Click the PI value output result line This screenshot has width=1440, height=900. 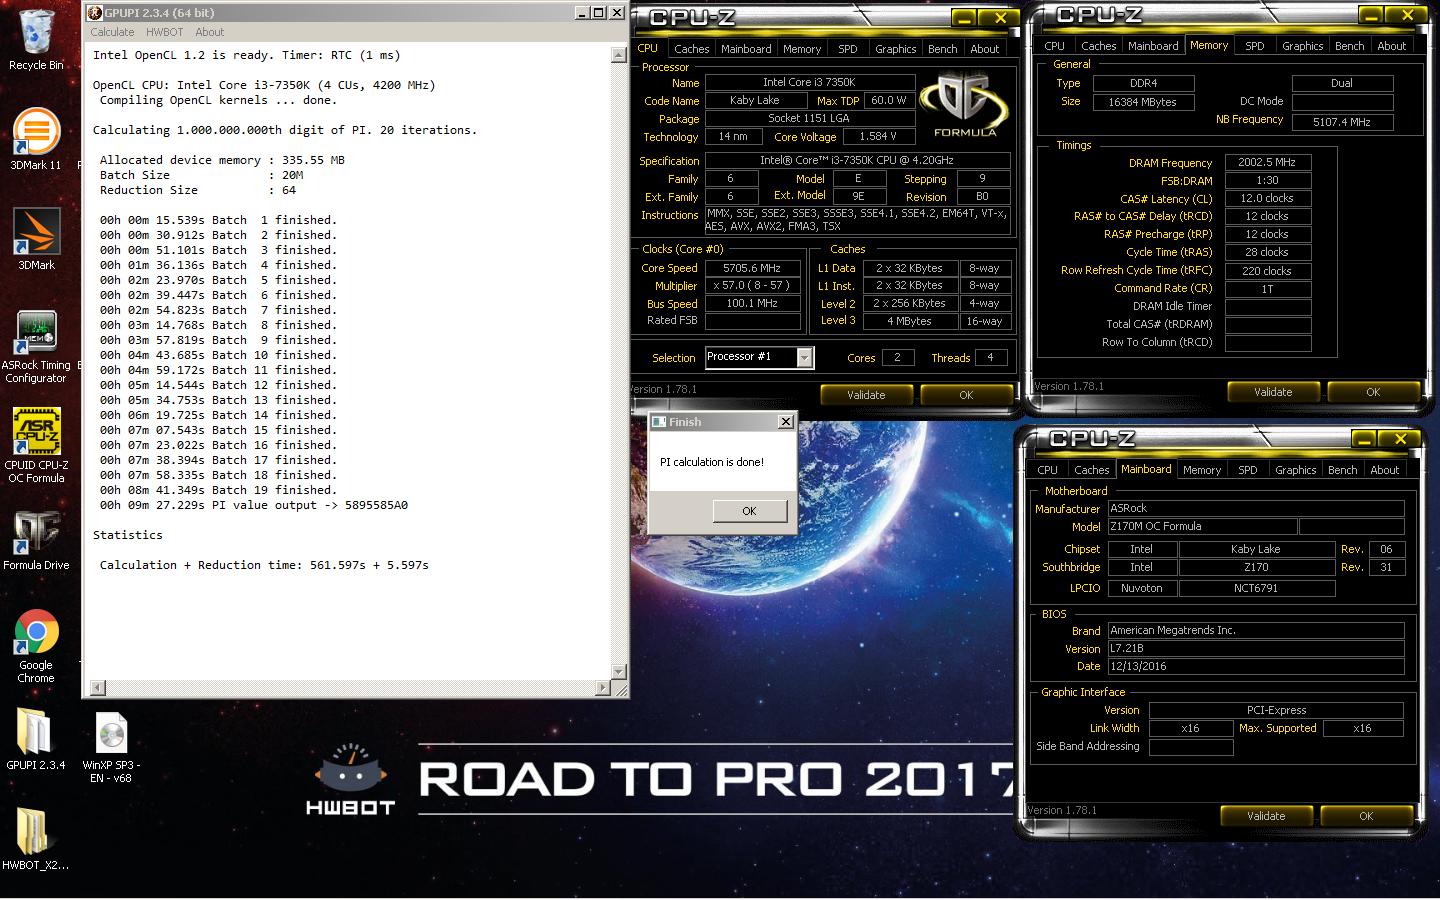(254, 505)
